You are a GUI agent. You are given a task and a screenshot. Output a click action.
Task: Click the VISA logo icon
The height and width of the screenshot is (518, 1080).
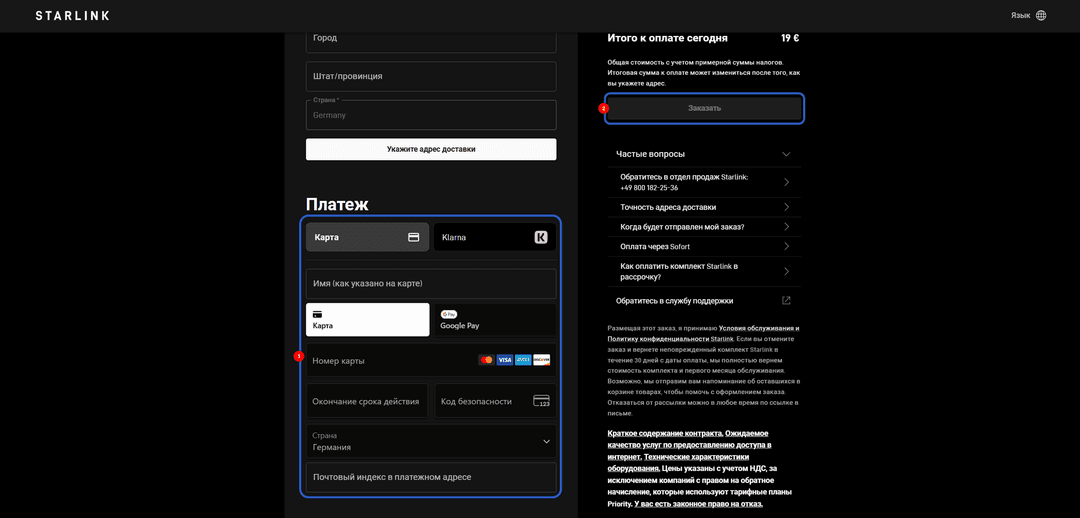click(505, 360)
